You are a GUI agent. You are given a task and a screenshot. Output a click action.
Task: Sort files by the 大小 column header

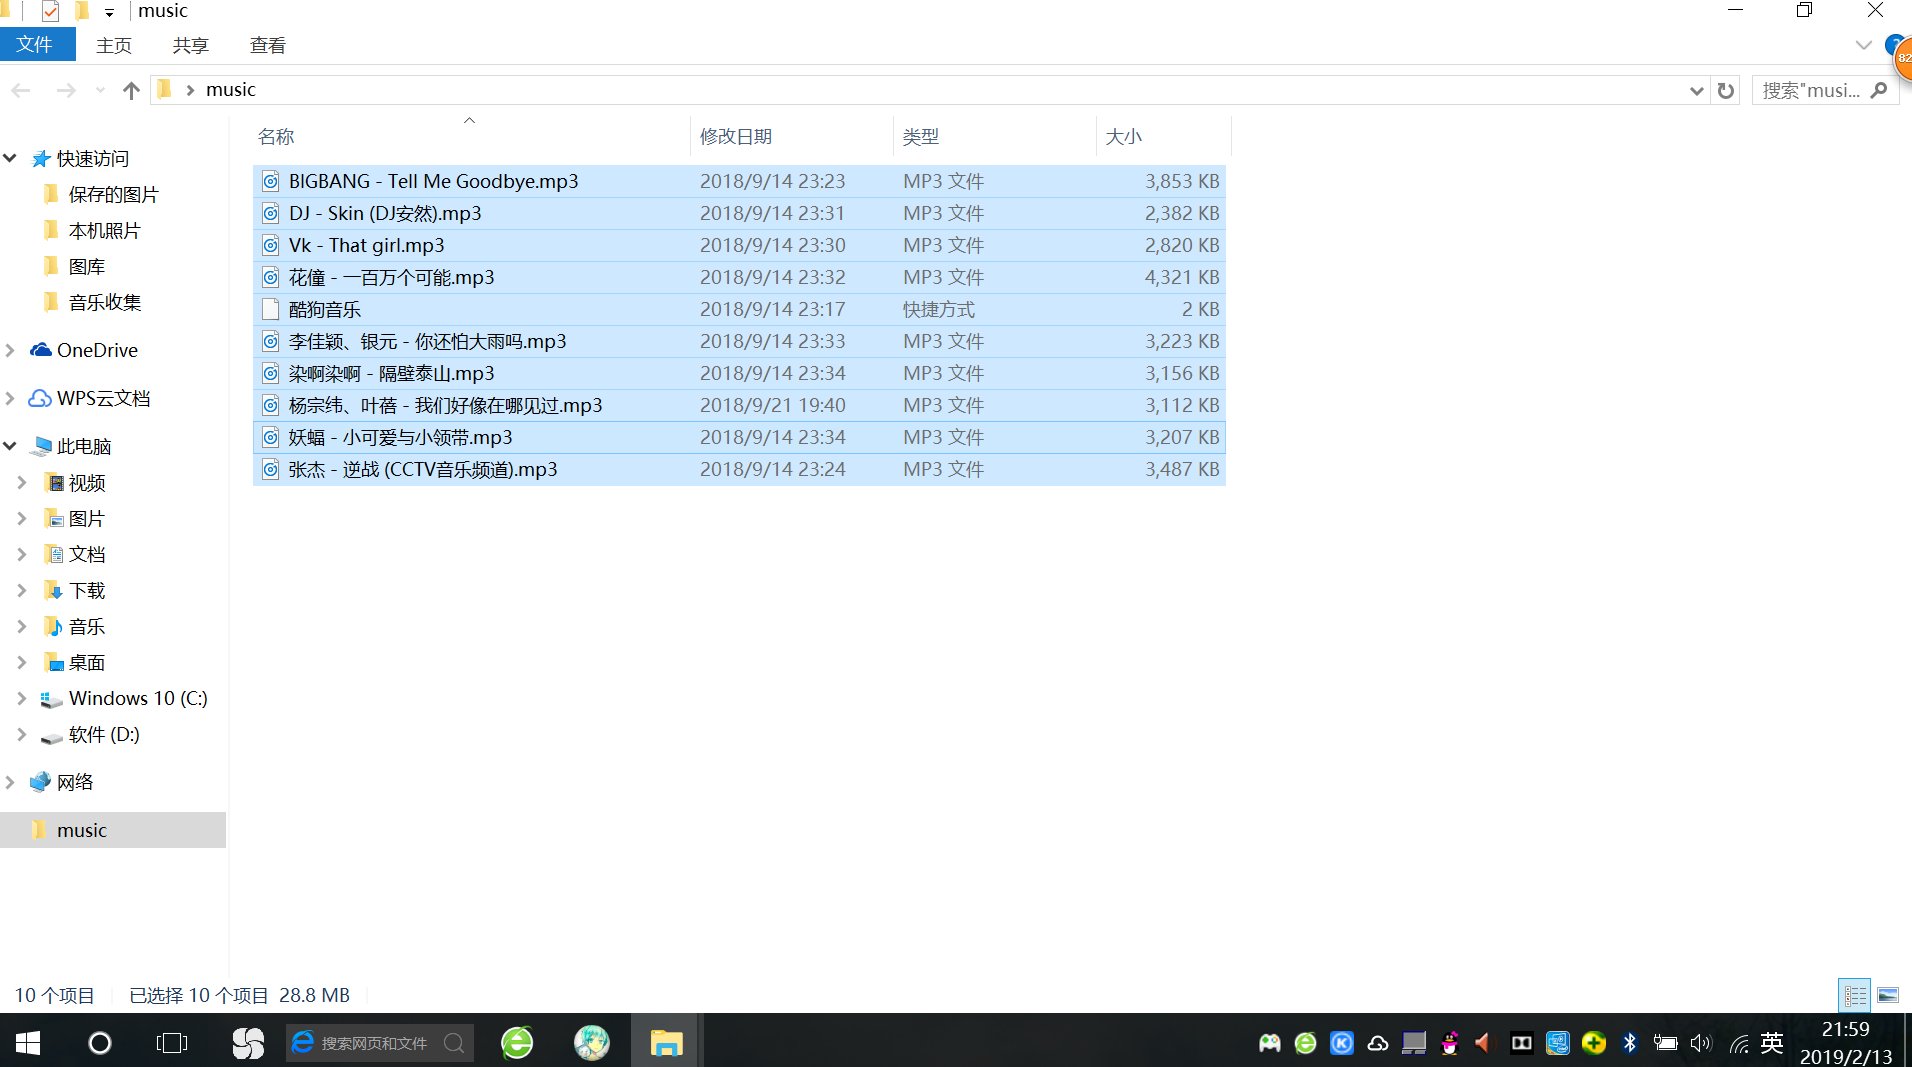pos(1123,136)
